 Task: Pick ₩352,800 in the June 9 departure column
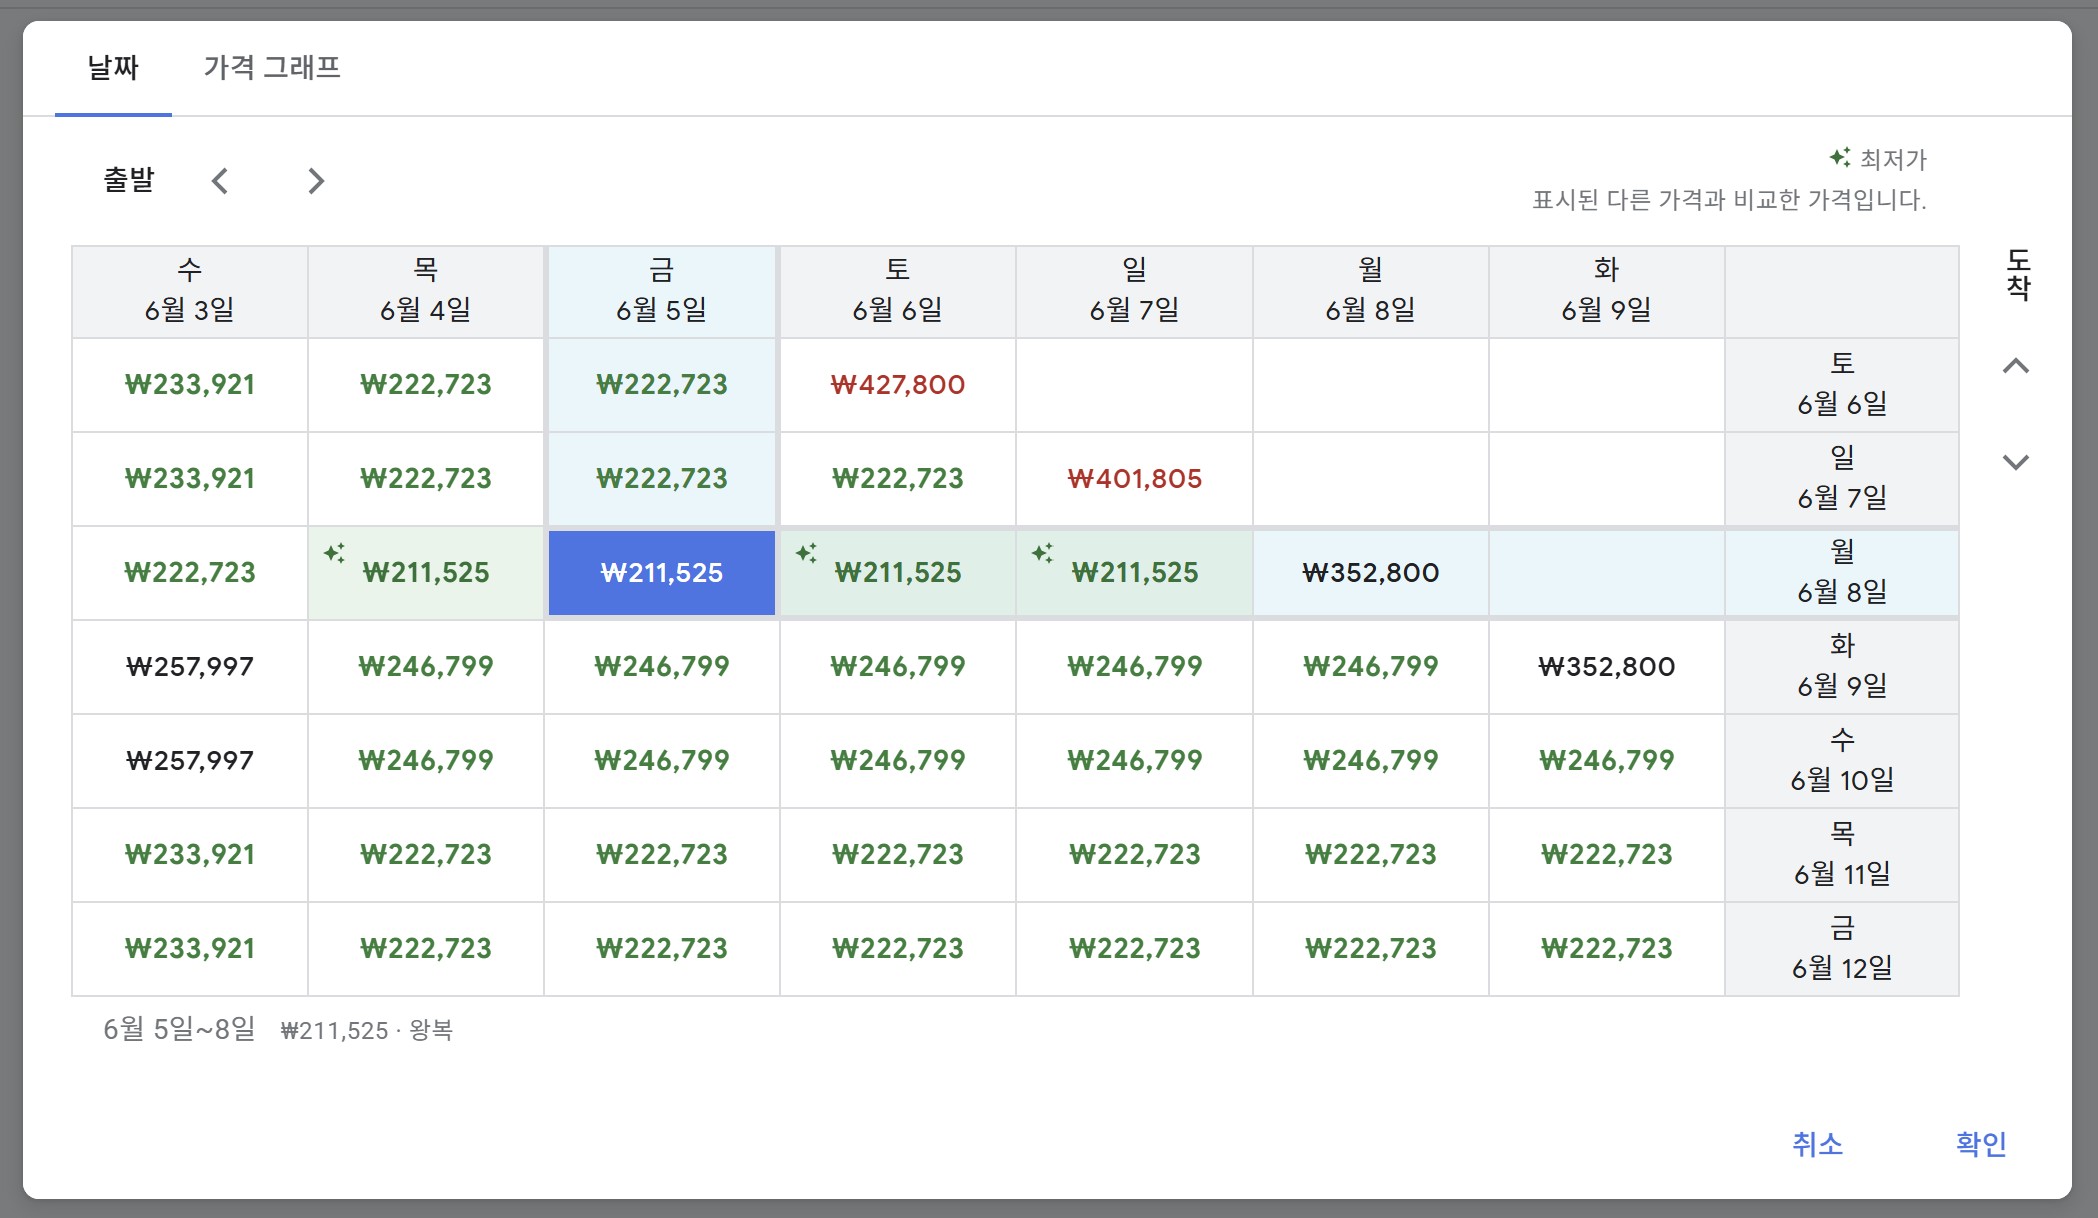1606,667
